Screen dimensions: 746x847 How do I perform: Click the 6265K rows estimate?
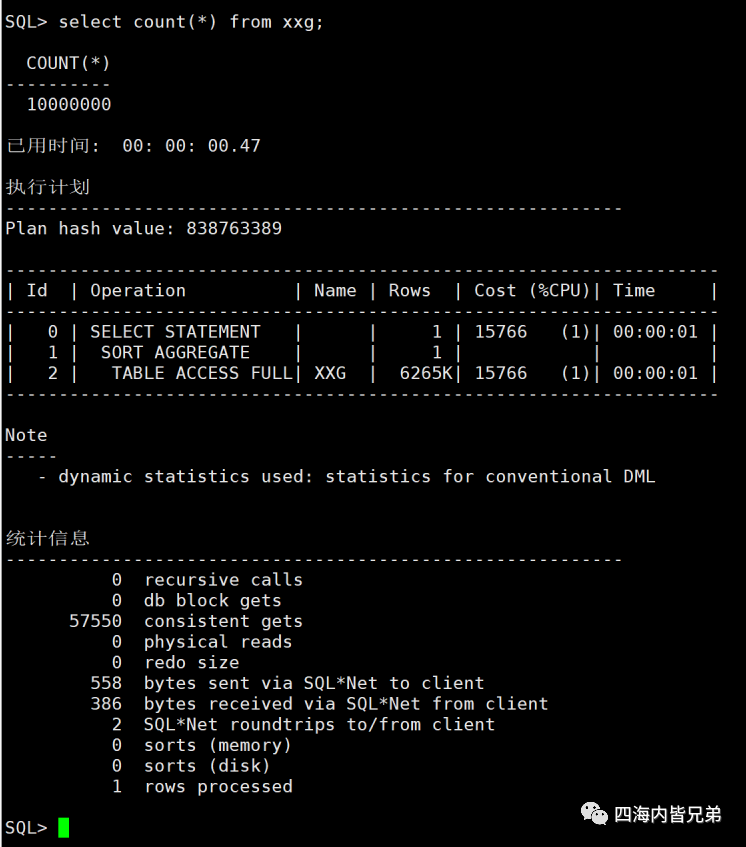tap(426, 373)
